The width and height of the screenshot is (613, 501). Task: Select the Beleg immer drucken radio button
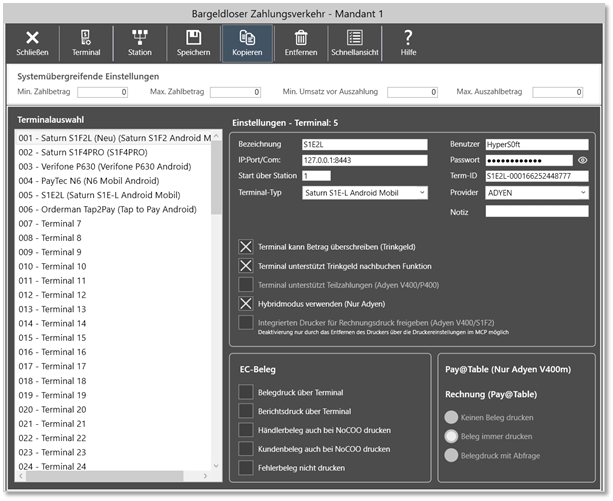pos(452,437)
